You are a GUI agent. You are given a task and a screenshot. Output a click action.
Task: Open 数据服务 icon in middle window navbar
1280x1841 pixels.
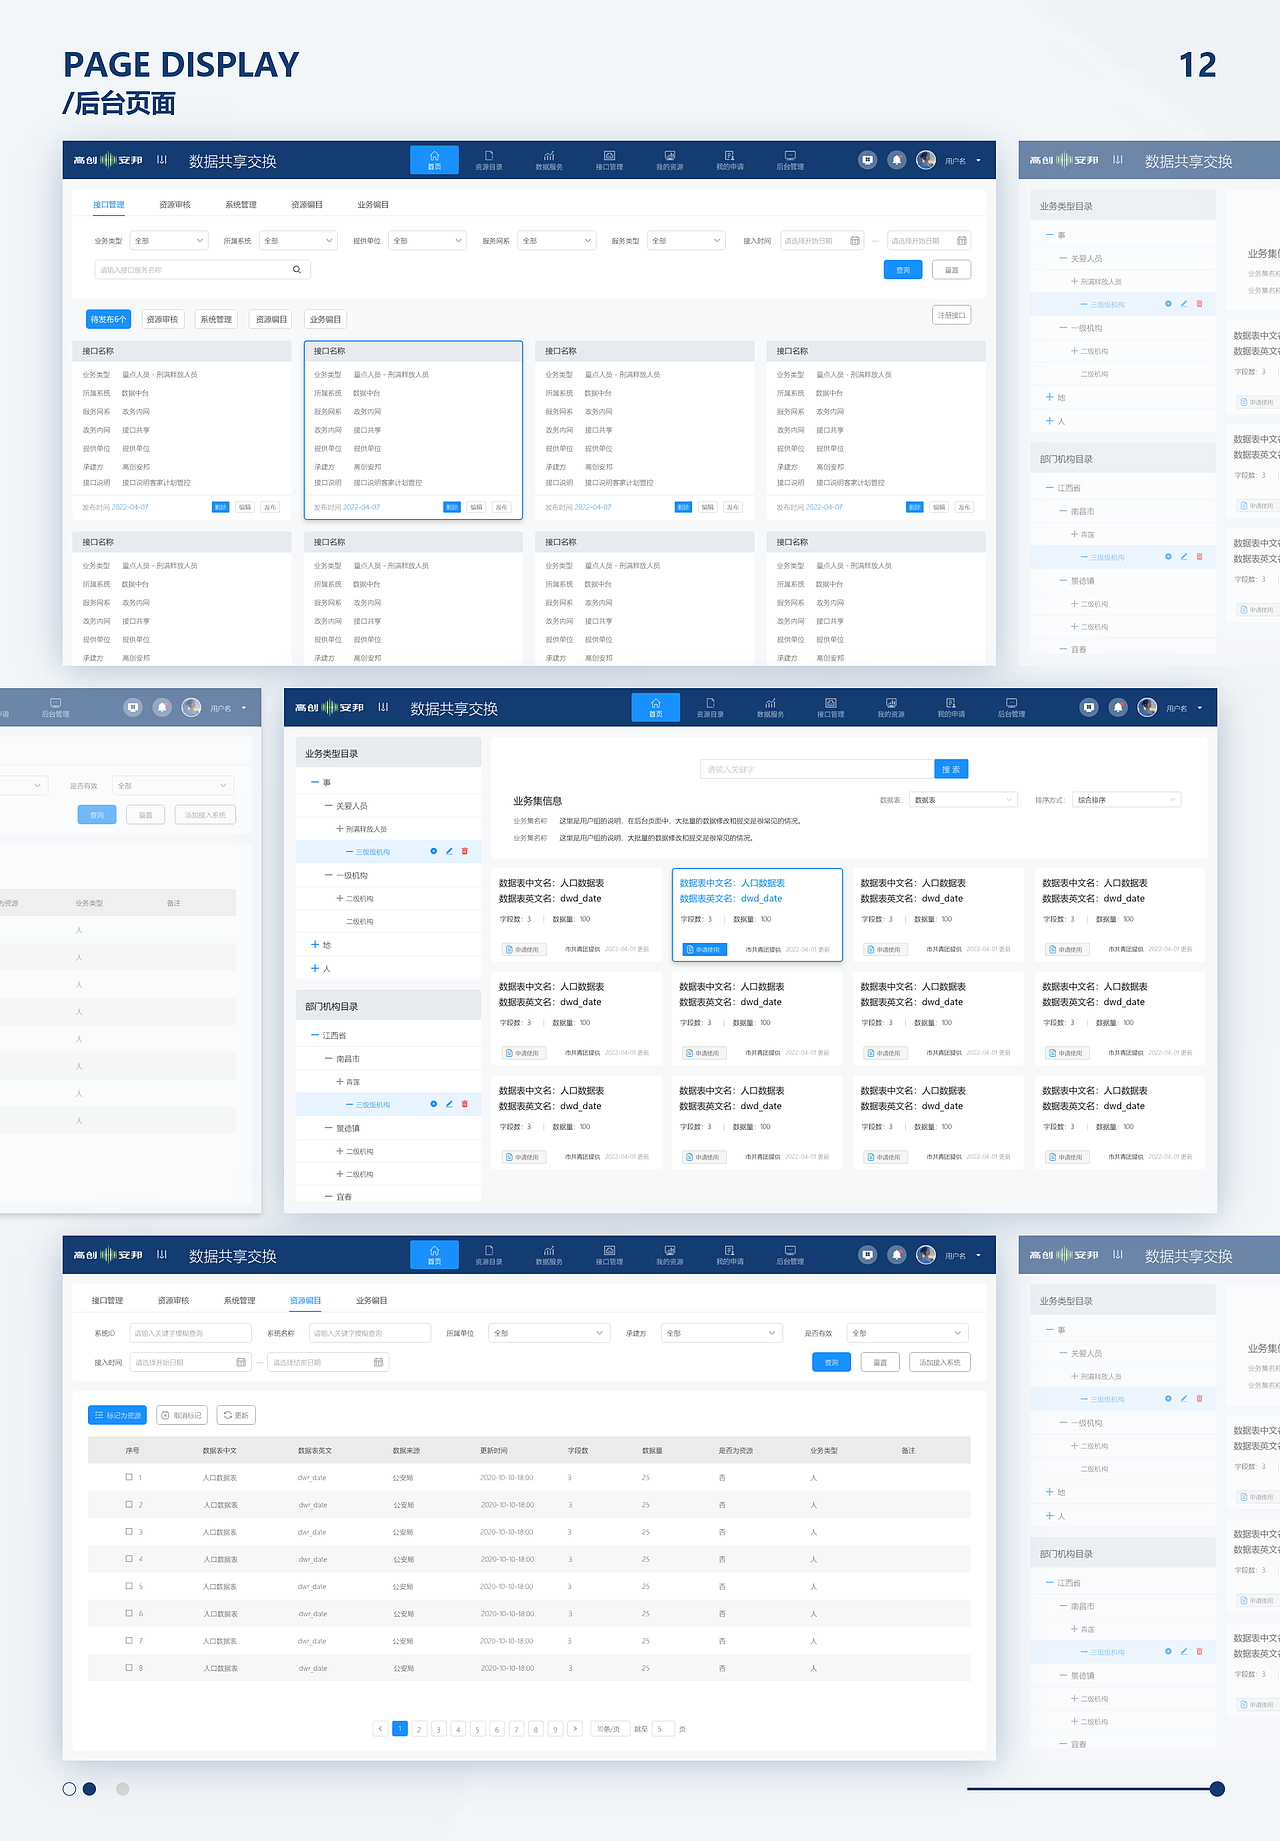[770, 707]
